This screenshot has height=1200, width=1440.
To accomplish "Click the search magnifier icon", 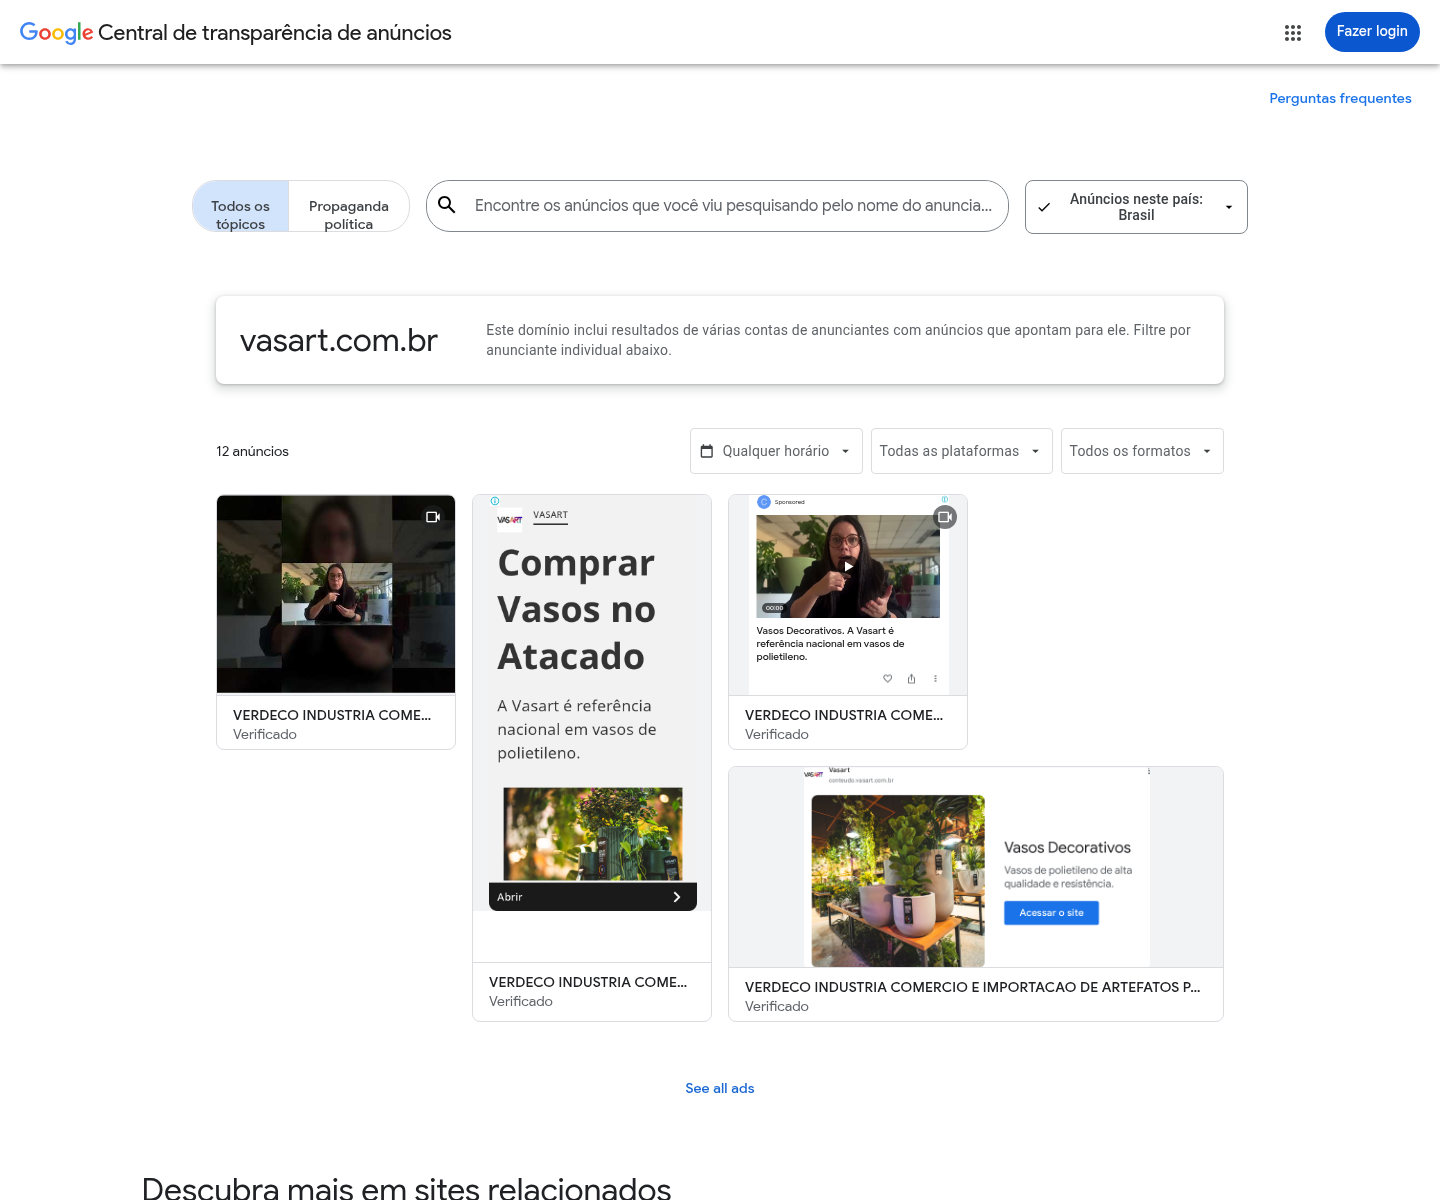I will click(447, 205).
